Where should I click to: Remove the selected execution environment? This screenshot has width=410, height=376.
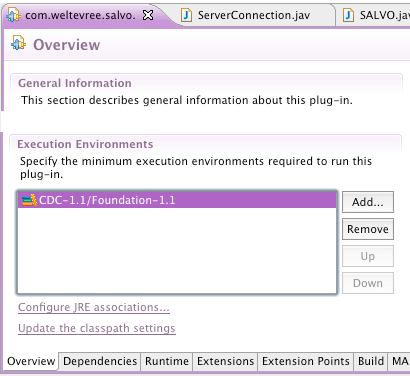(368, 229)
